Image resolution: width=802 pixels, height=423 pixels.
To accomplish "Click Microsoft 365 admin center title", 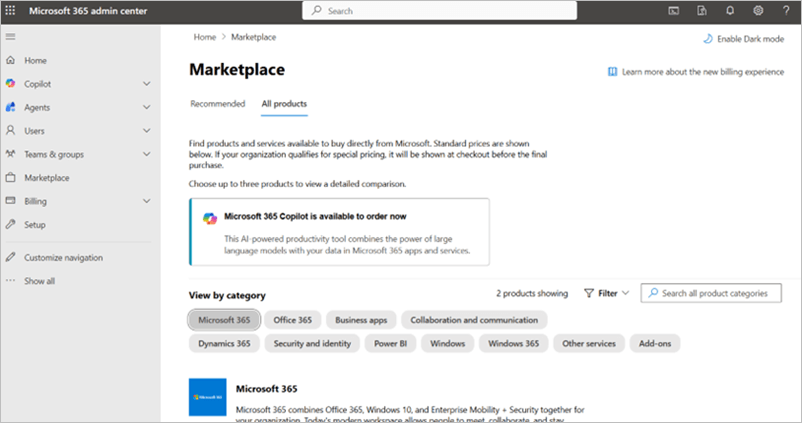I will [88, 11].
